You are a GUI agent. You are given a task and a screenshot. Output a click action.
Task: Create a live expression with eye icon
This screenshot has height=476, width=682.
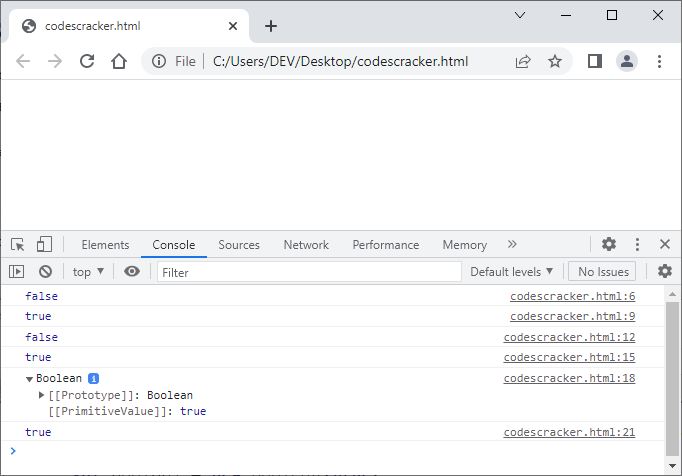click(x=132, y=272)
